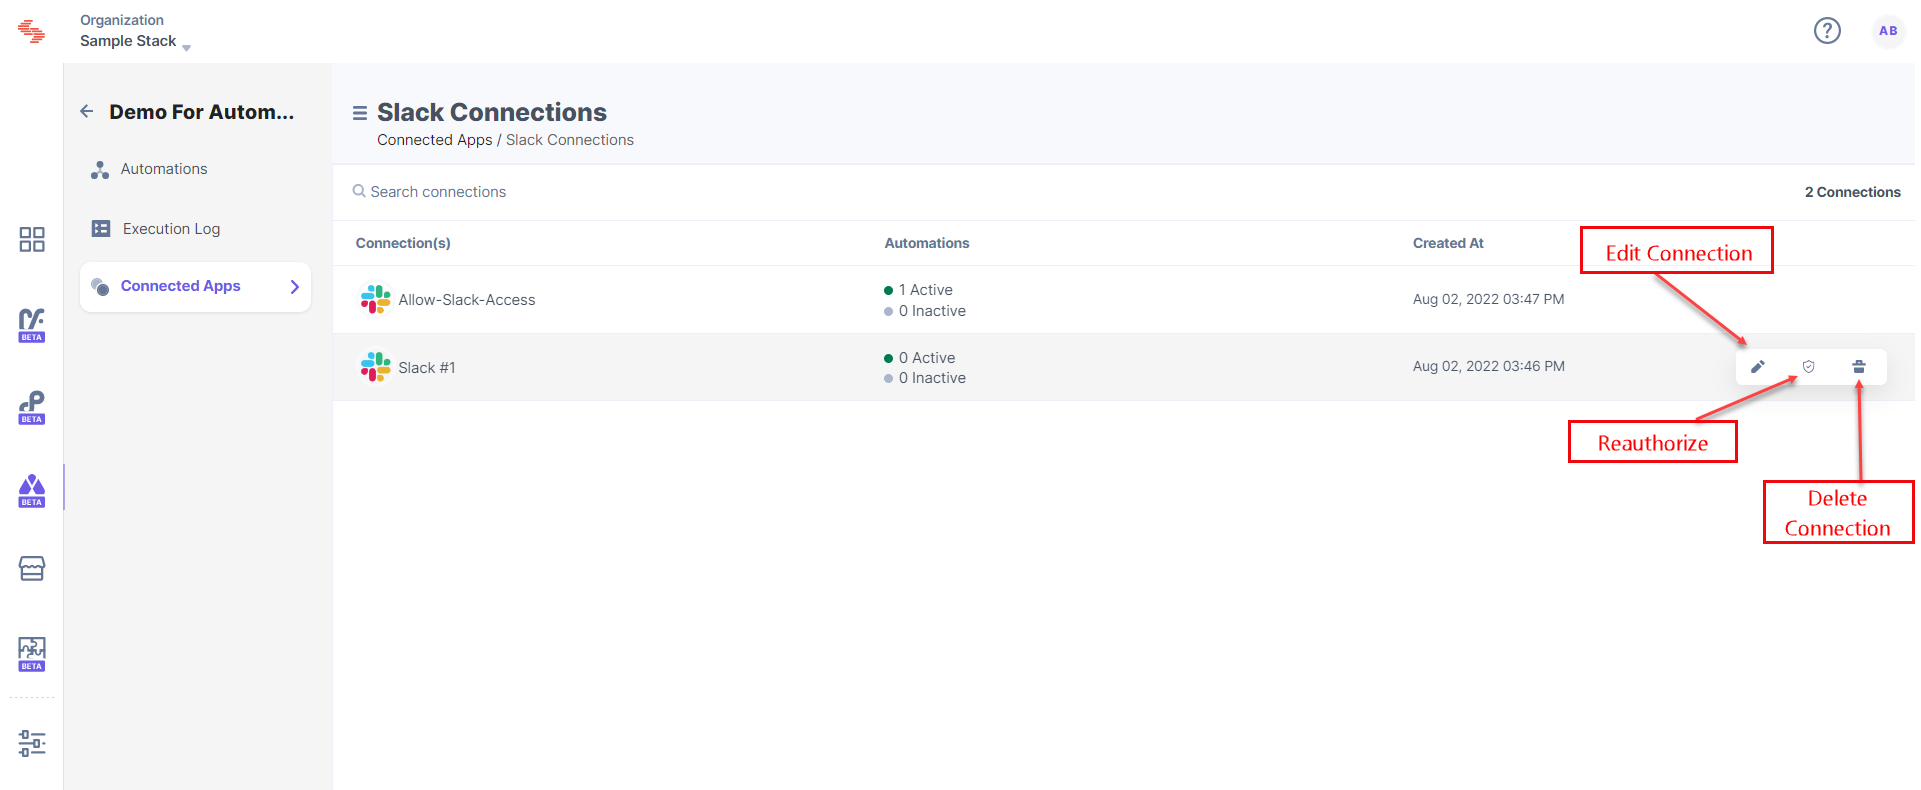Screen dimensions: 1921x790
Task: Click '0 Inactive' for Allow-Slack-Access
Action: pyautogui.click(x=932, y=311)
